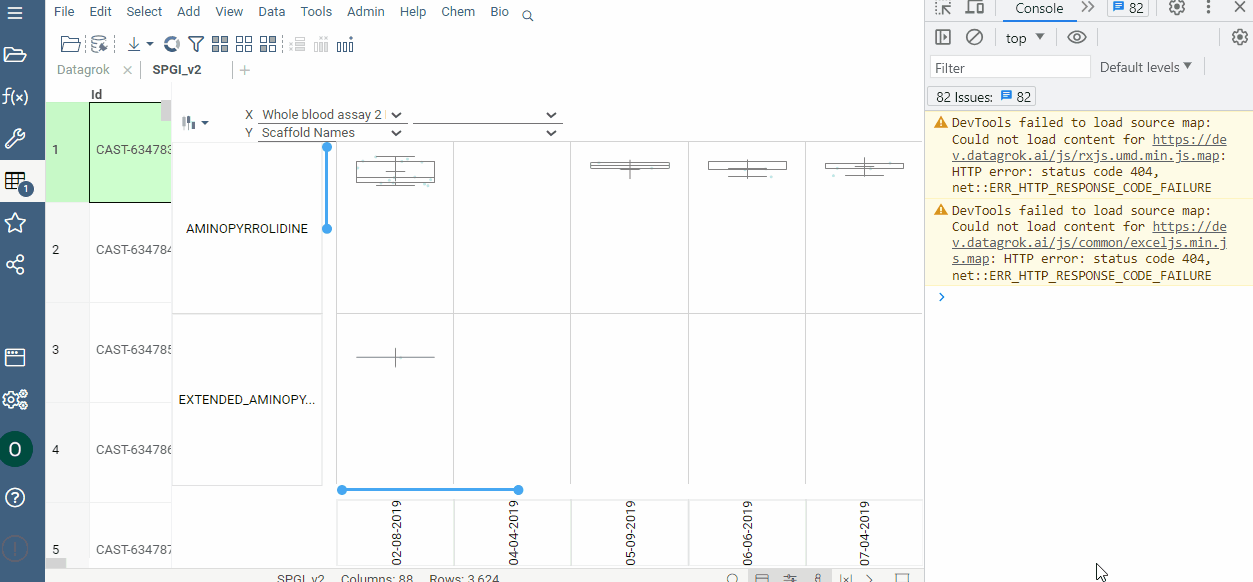This screenshot has width=1253, height=582.
Task: Open the filter funnel toolbar icon
Action: (x=195, y=44)
